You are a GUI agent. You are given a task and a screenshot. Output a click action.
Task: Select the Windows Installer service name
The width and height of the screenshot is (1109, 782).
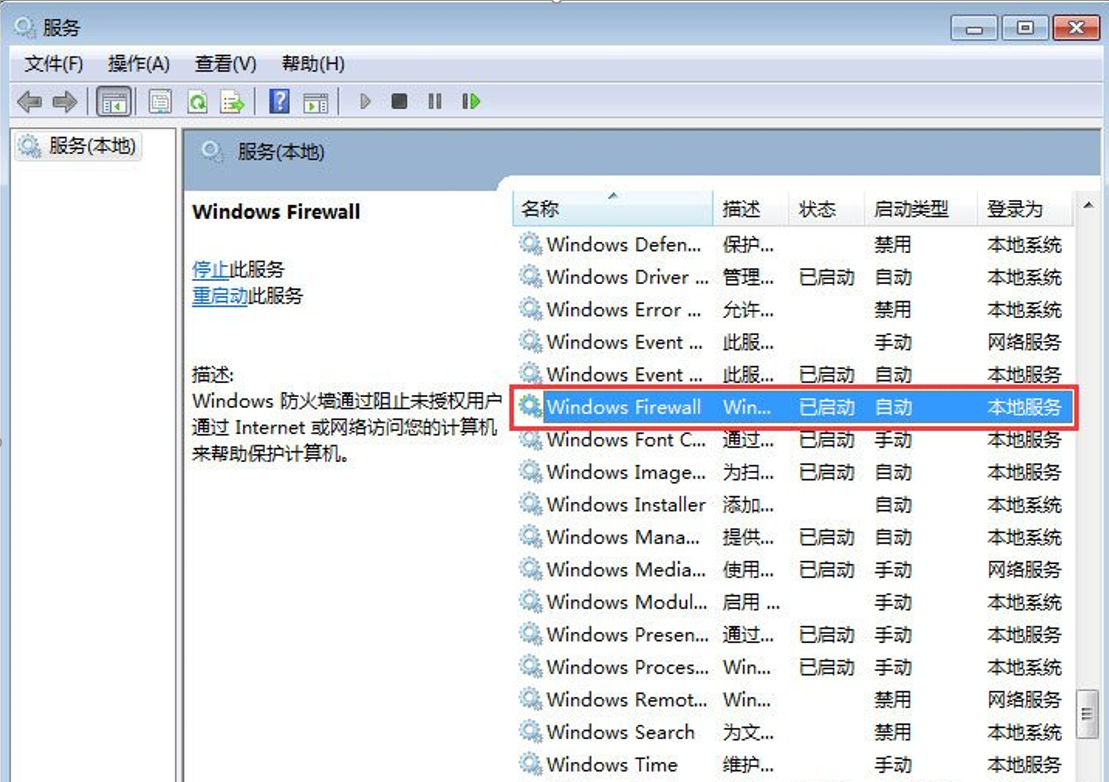(626, 504)
